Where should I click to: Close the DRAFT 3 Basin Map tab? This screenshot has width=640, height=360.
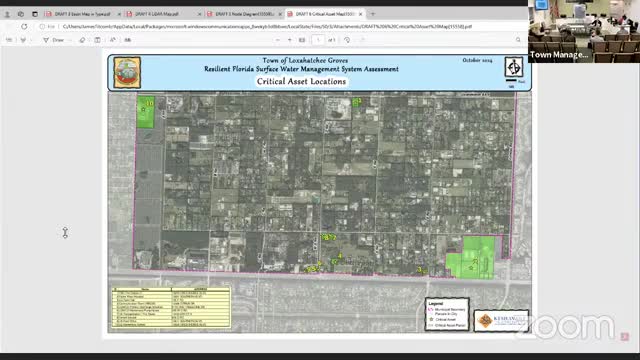point(119,14)
